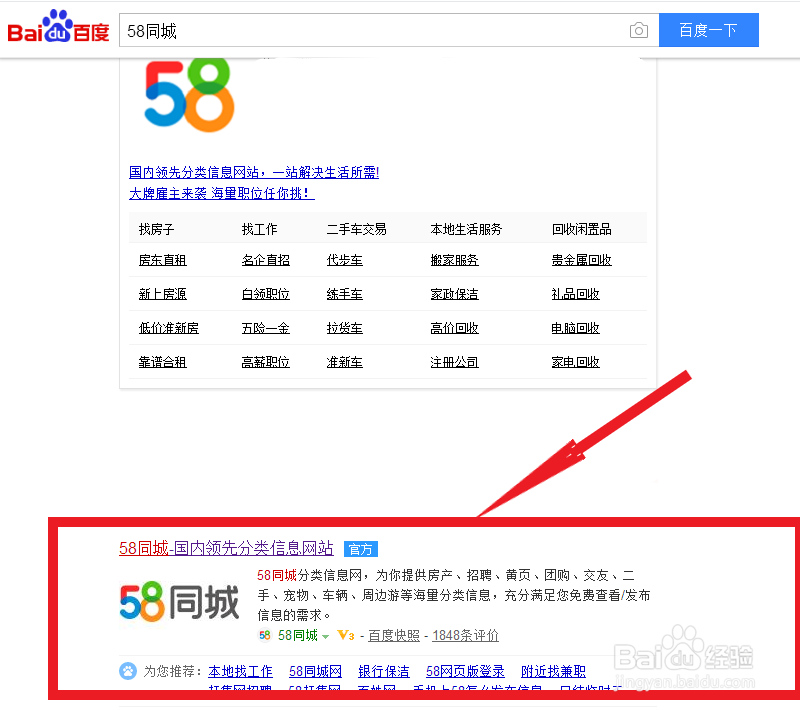Viewport: 800px width, 710px height.
Task: Open the 房东直租 link
Action: pyautogui.click(x=163, y=260)
